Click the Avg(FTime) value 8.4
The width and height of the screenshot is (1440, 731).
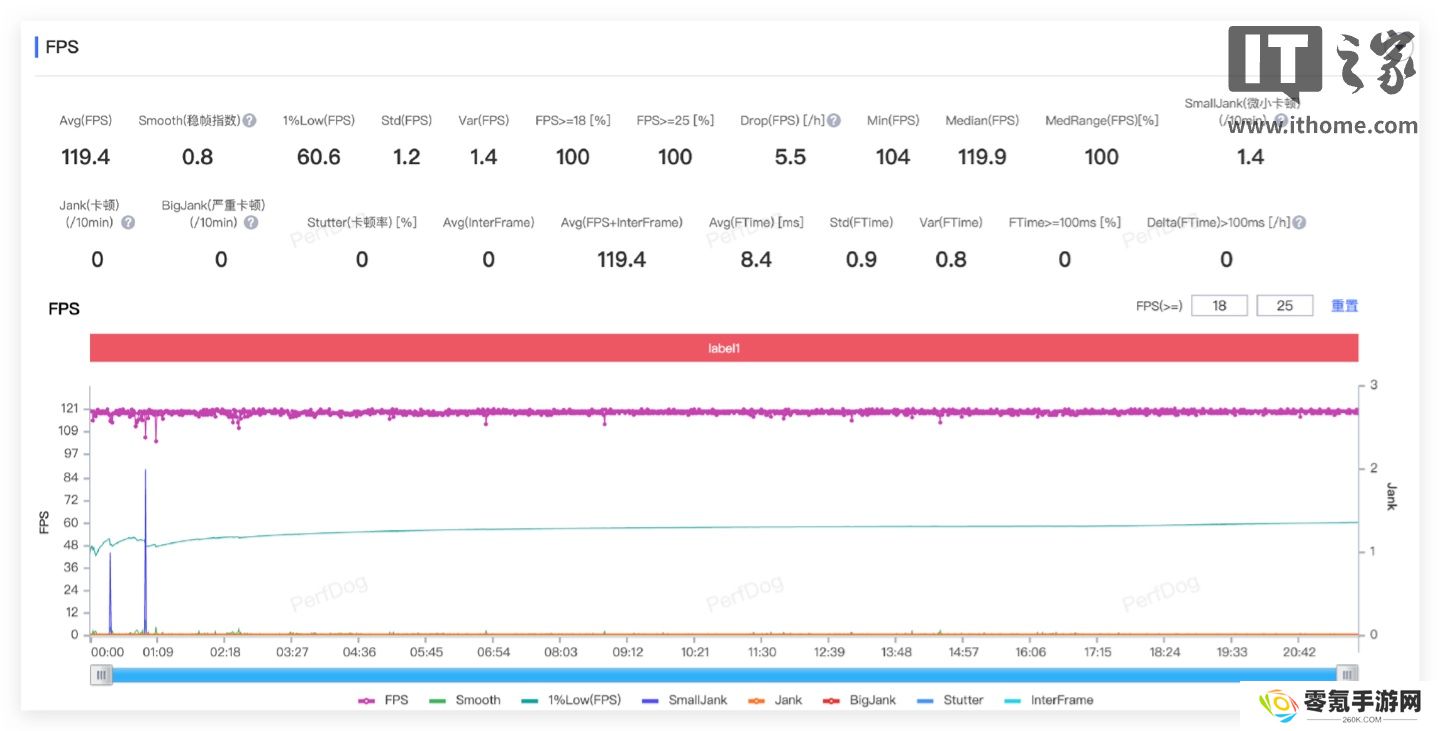pos(756,260)
